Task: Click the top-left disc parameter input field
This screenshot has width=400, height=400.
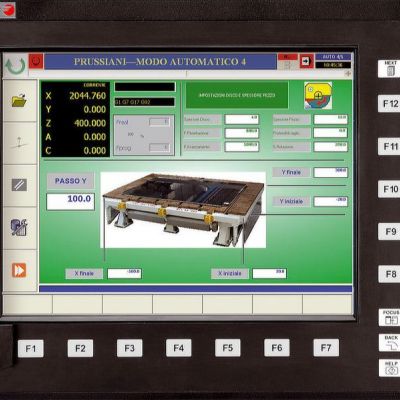Action: [x=242, y=119]
